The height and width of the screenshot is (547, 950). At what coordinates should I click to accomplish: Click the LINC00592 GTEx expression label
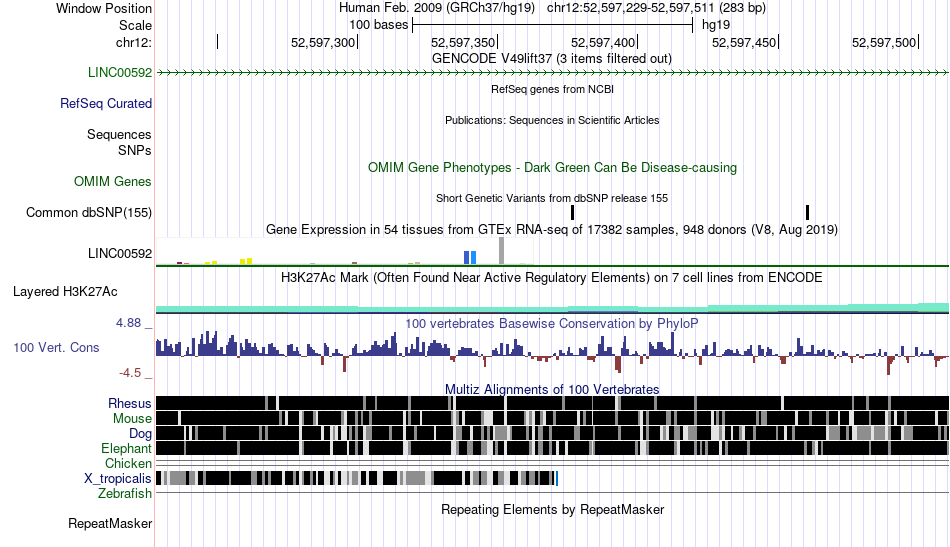pos(119,254)
